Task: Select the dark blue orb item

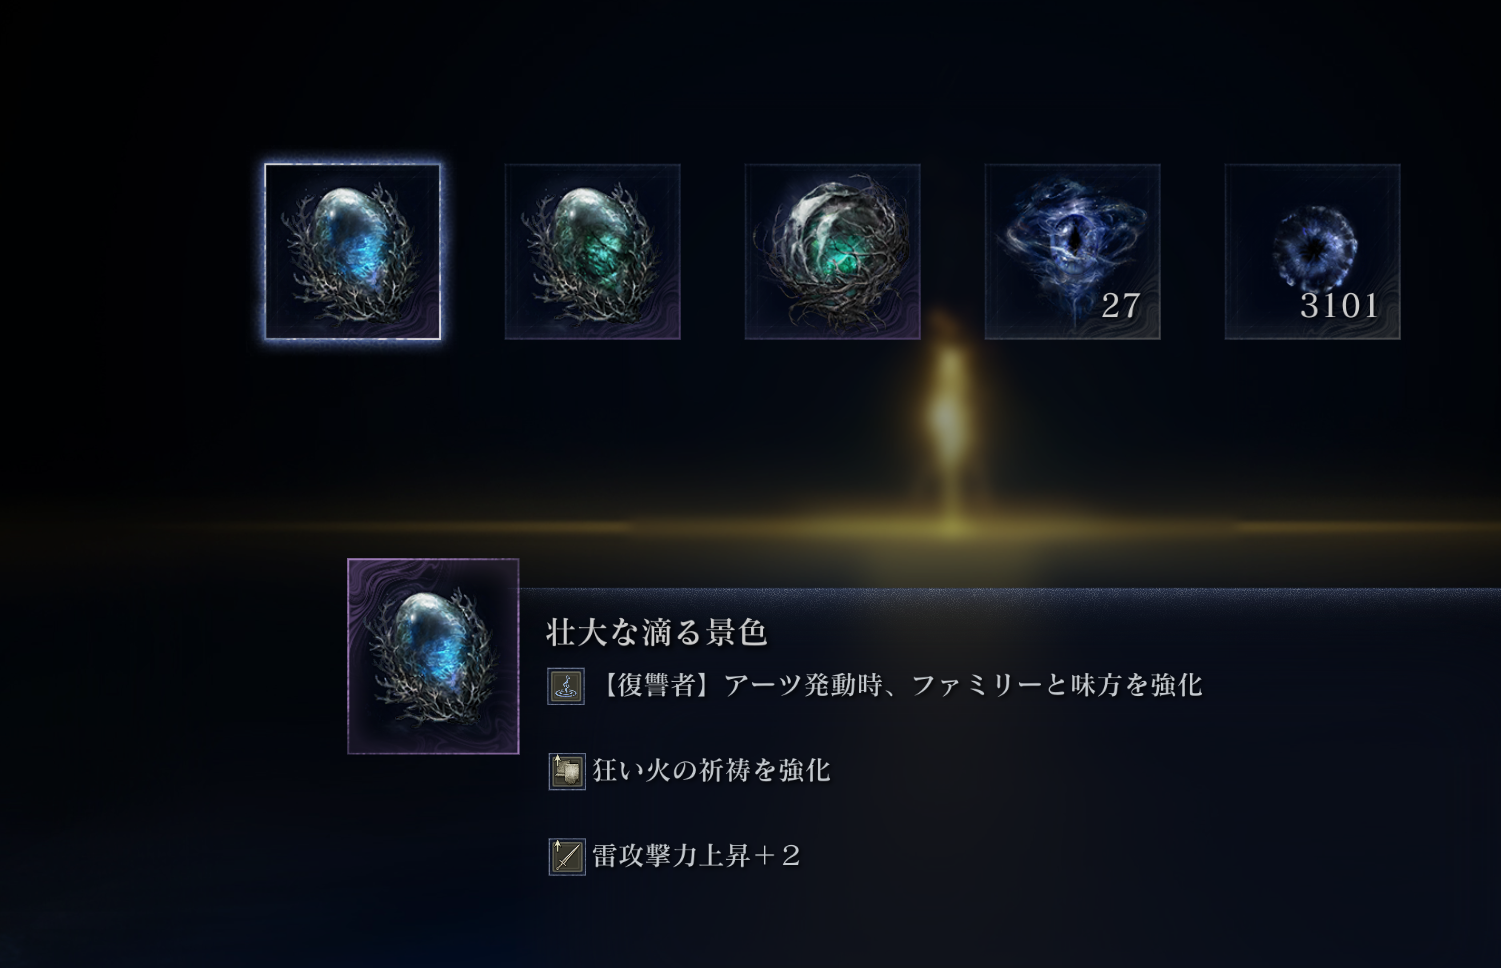Action: click(1313, 252)
